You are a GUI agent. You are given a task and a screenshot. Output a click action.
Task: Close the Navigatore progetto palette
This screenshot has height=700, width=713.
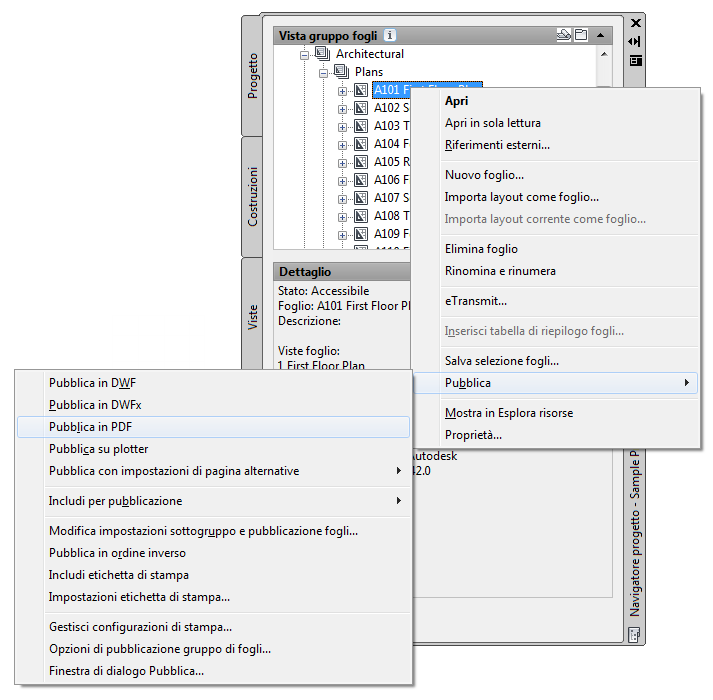[636, 23]
